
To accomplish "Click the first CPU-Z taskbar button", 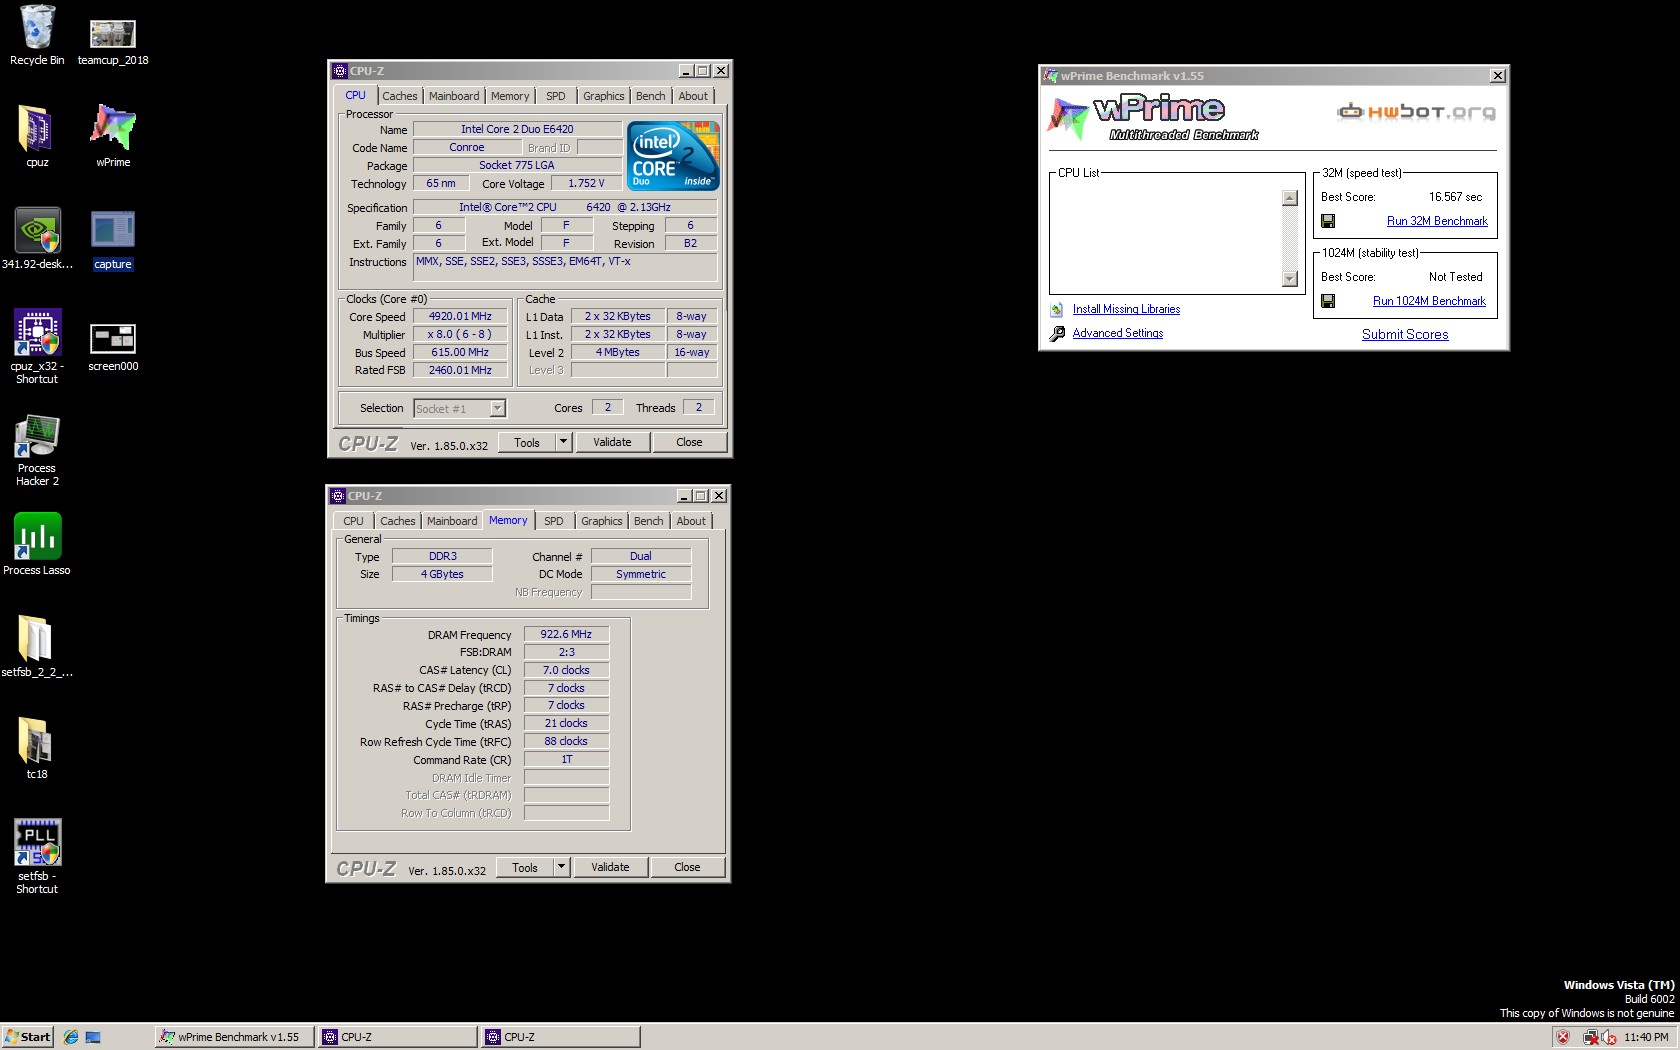I will tap(397, 1037).
